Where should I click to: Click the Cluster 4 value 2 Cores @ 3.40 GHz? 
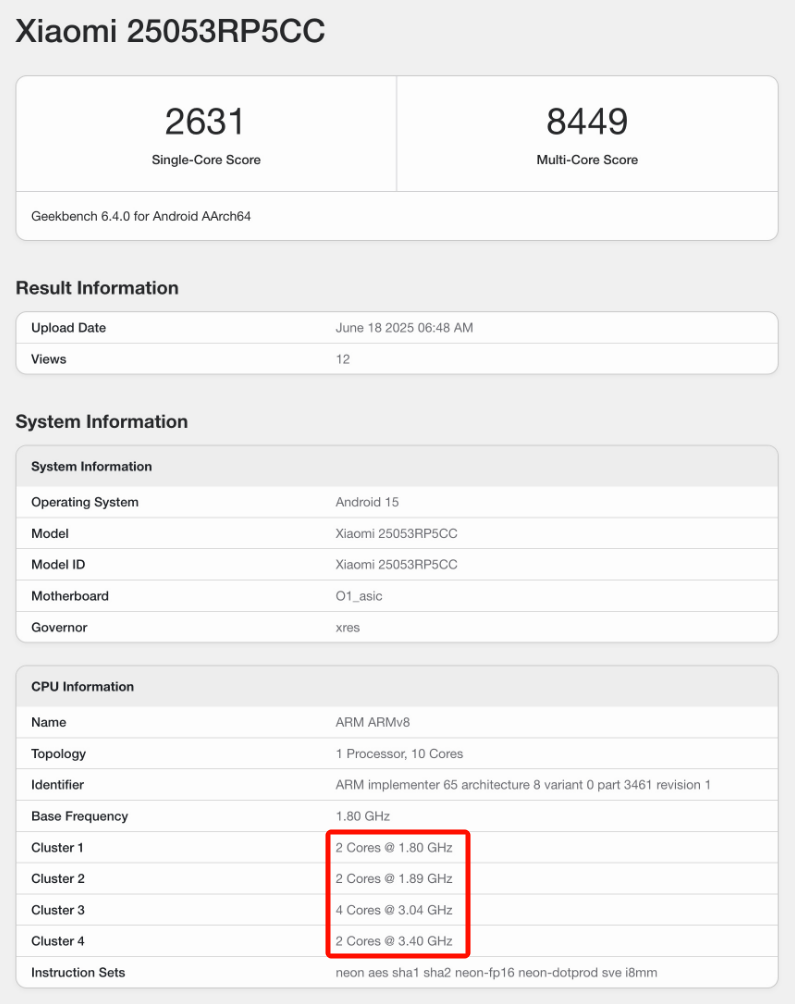[394, 941]
